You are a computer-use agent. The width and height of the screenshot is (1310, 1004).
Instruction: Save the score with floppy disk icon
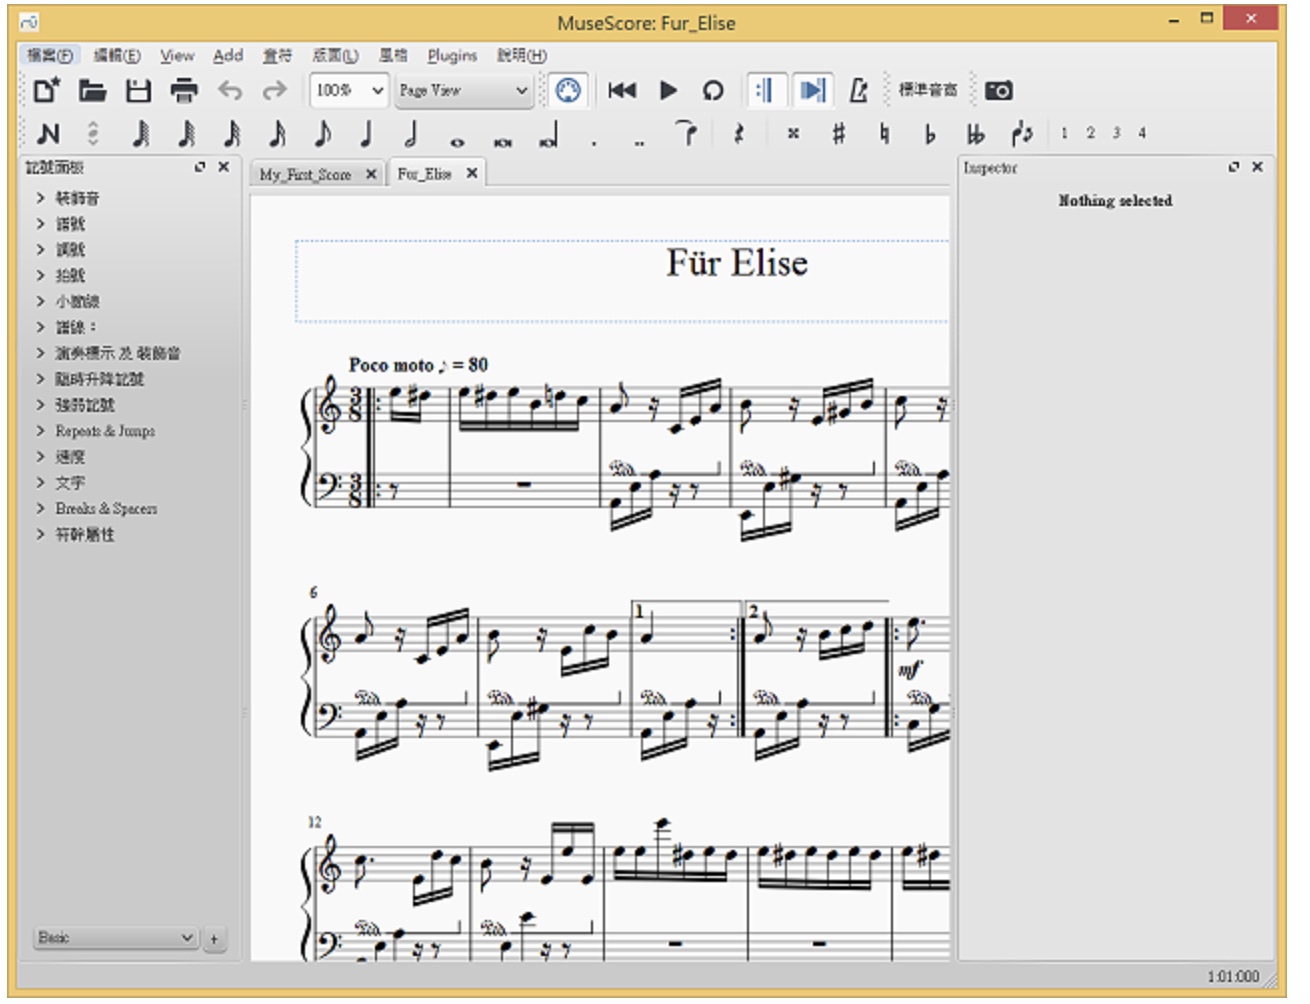[138, 91]
